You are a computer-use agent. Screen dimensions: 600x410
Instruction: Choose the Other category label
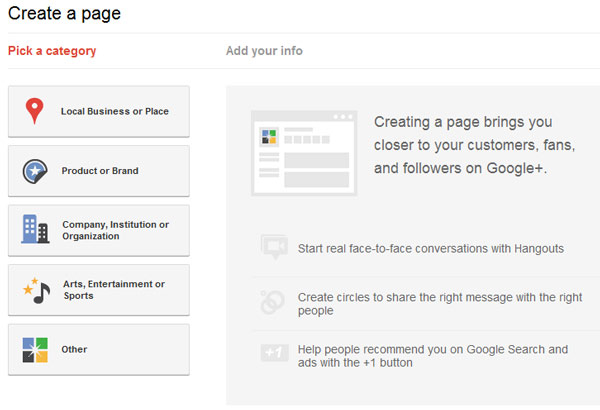click(x=74, y=350)
